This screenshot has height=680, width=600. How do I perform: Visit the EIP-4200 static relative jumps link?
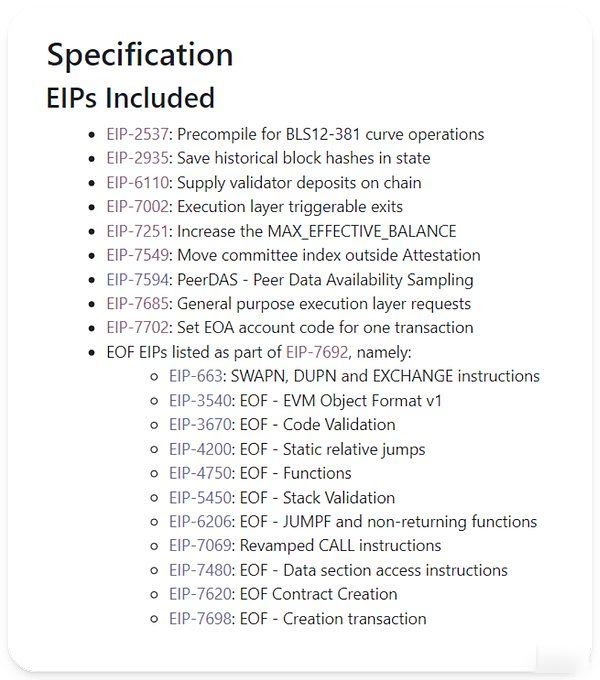coord(200,449)
